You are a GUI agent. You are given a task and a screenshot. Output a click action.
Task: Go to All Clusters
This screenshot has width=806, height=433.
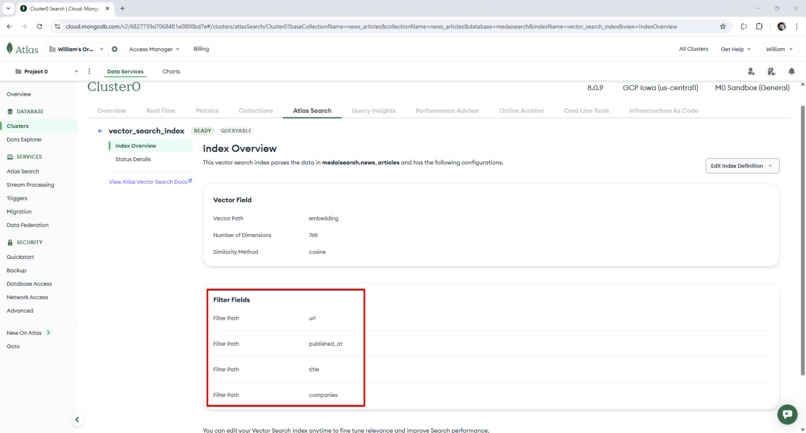point(693,49)
